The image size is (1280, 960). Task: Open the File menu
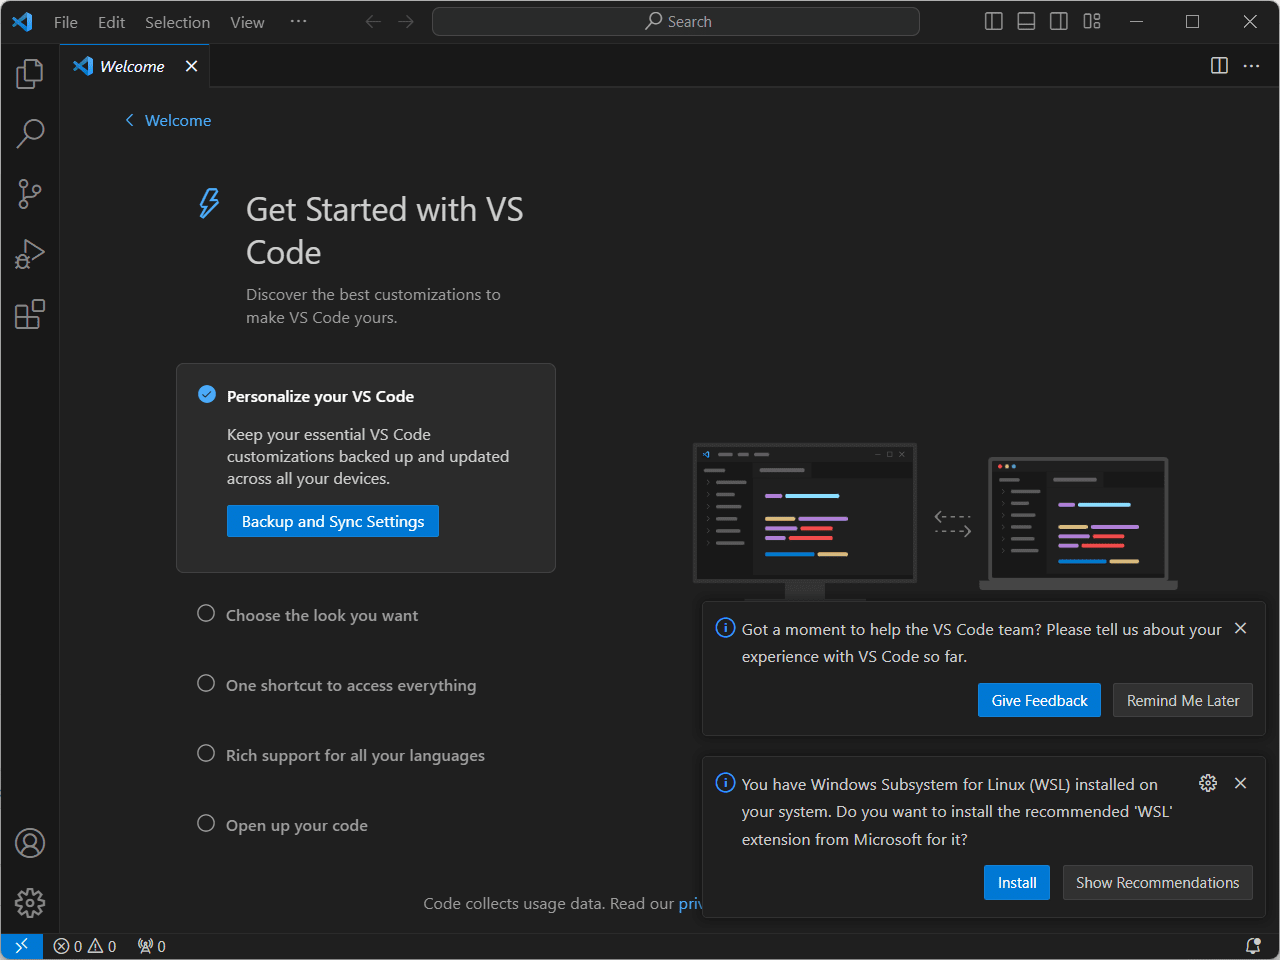(x=65, y=21)
